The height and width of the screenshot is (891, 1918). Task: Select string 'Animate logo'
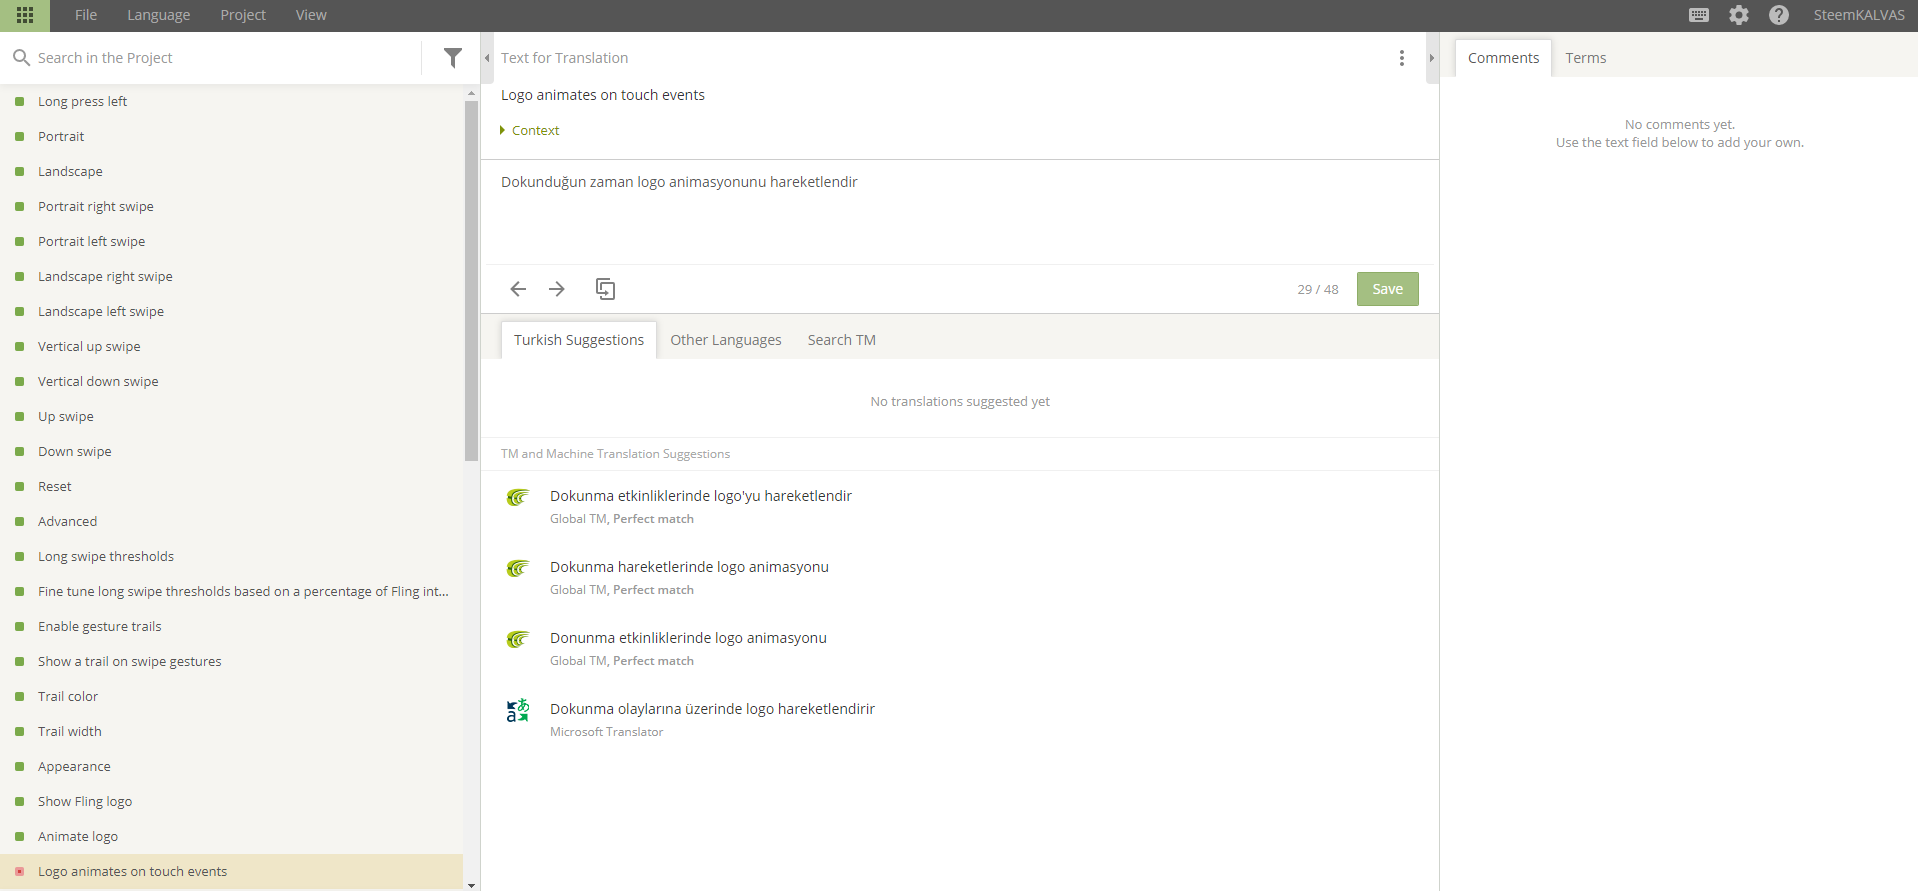pos(231,836)
